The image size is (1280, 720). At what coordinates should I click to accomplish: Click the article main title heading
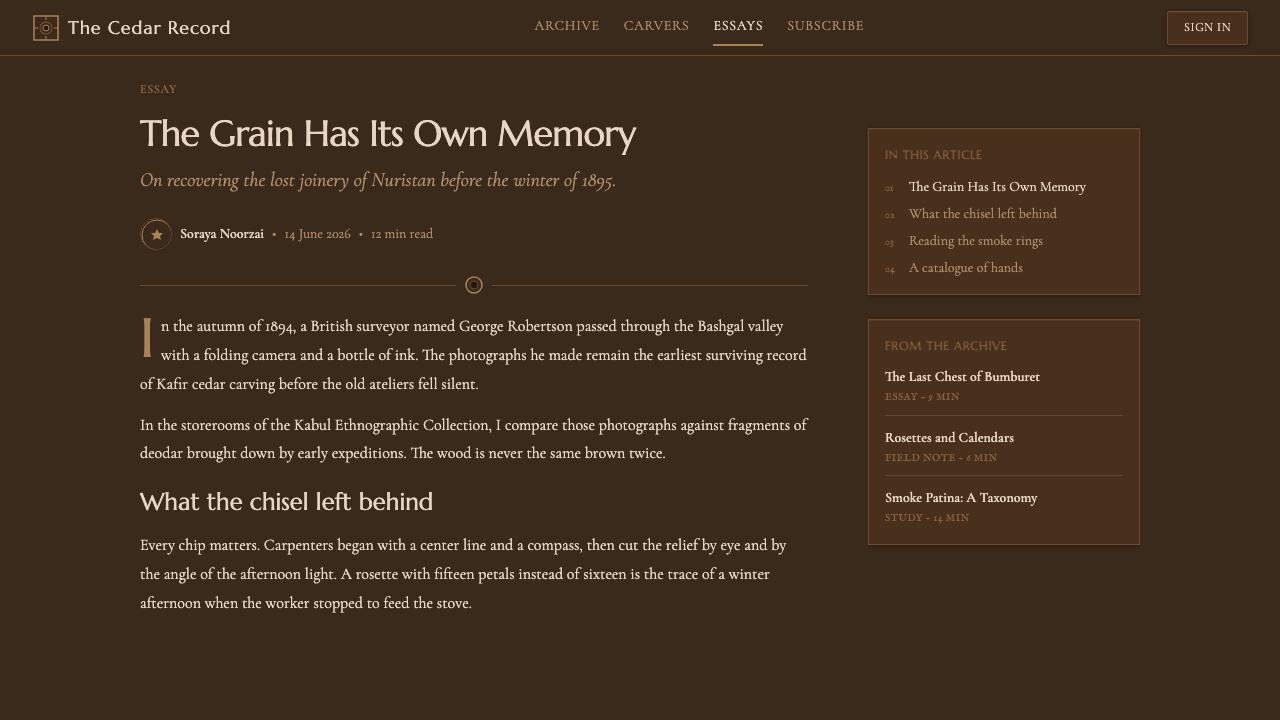(x=388, y=134)
